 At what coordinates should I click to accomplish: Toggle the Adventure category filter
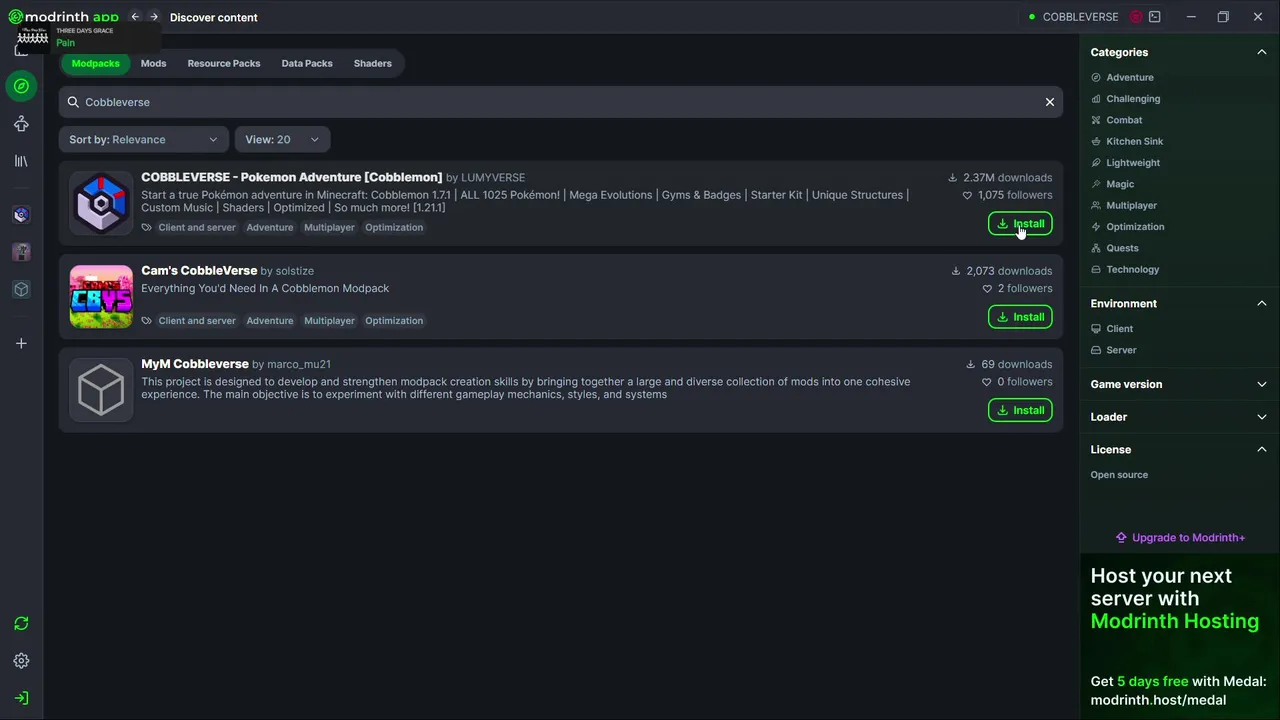1129,77
